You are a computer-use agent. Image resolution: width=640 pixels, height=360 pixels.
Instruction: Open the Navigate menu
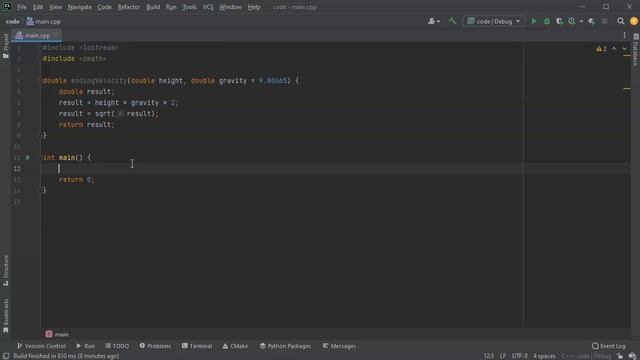pos(80,7)
